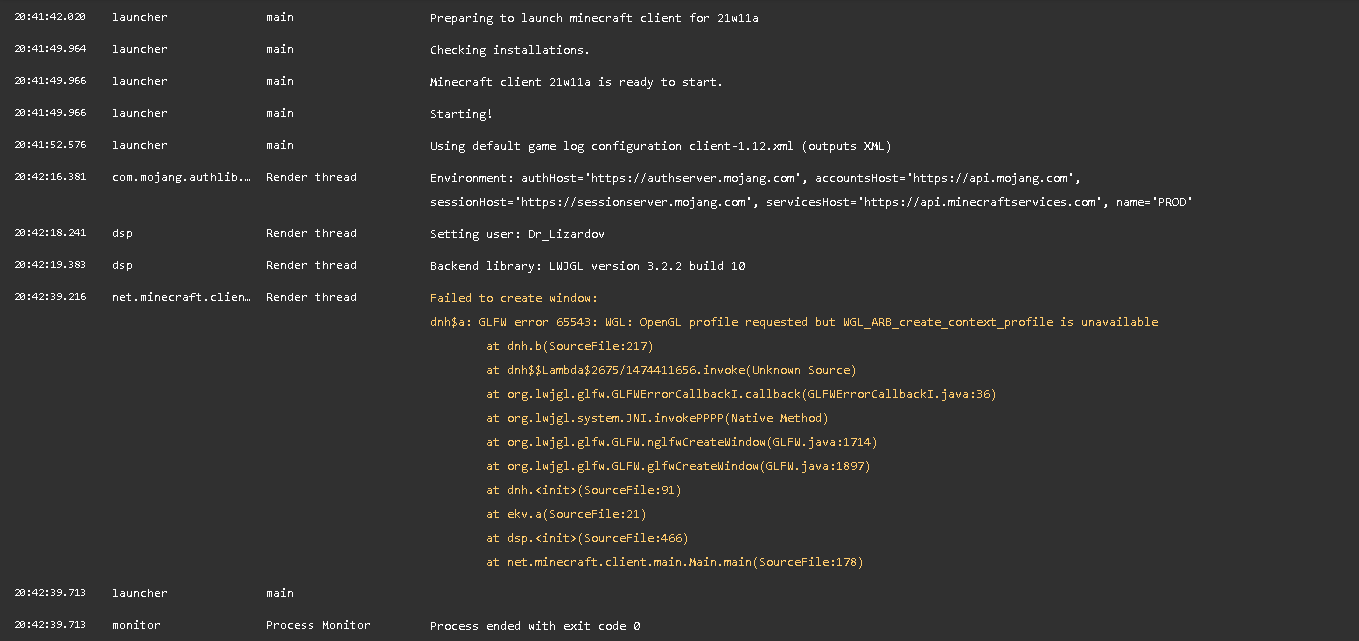Screen dimensions: 1359x641
Task: Click the 'Failed to create window:' error
Action: [513, 298]
